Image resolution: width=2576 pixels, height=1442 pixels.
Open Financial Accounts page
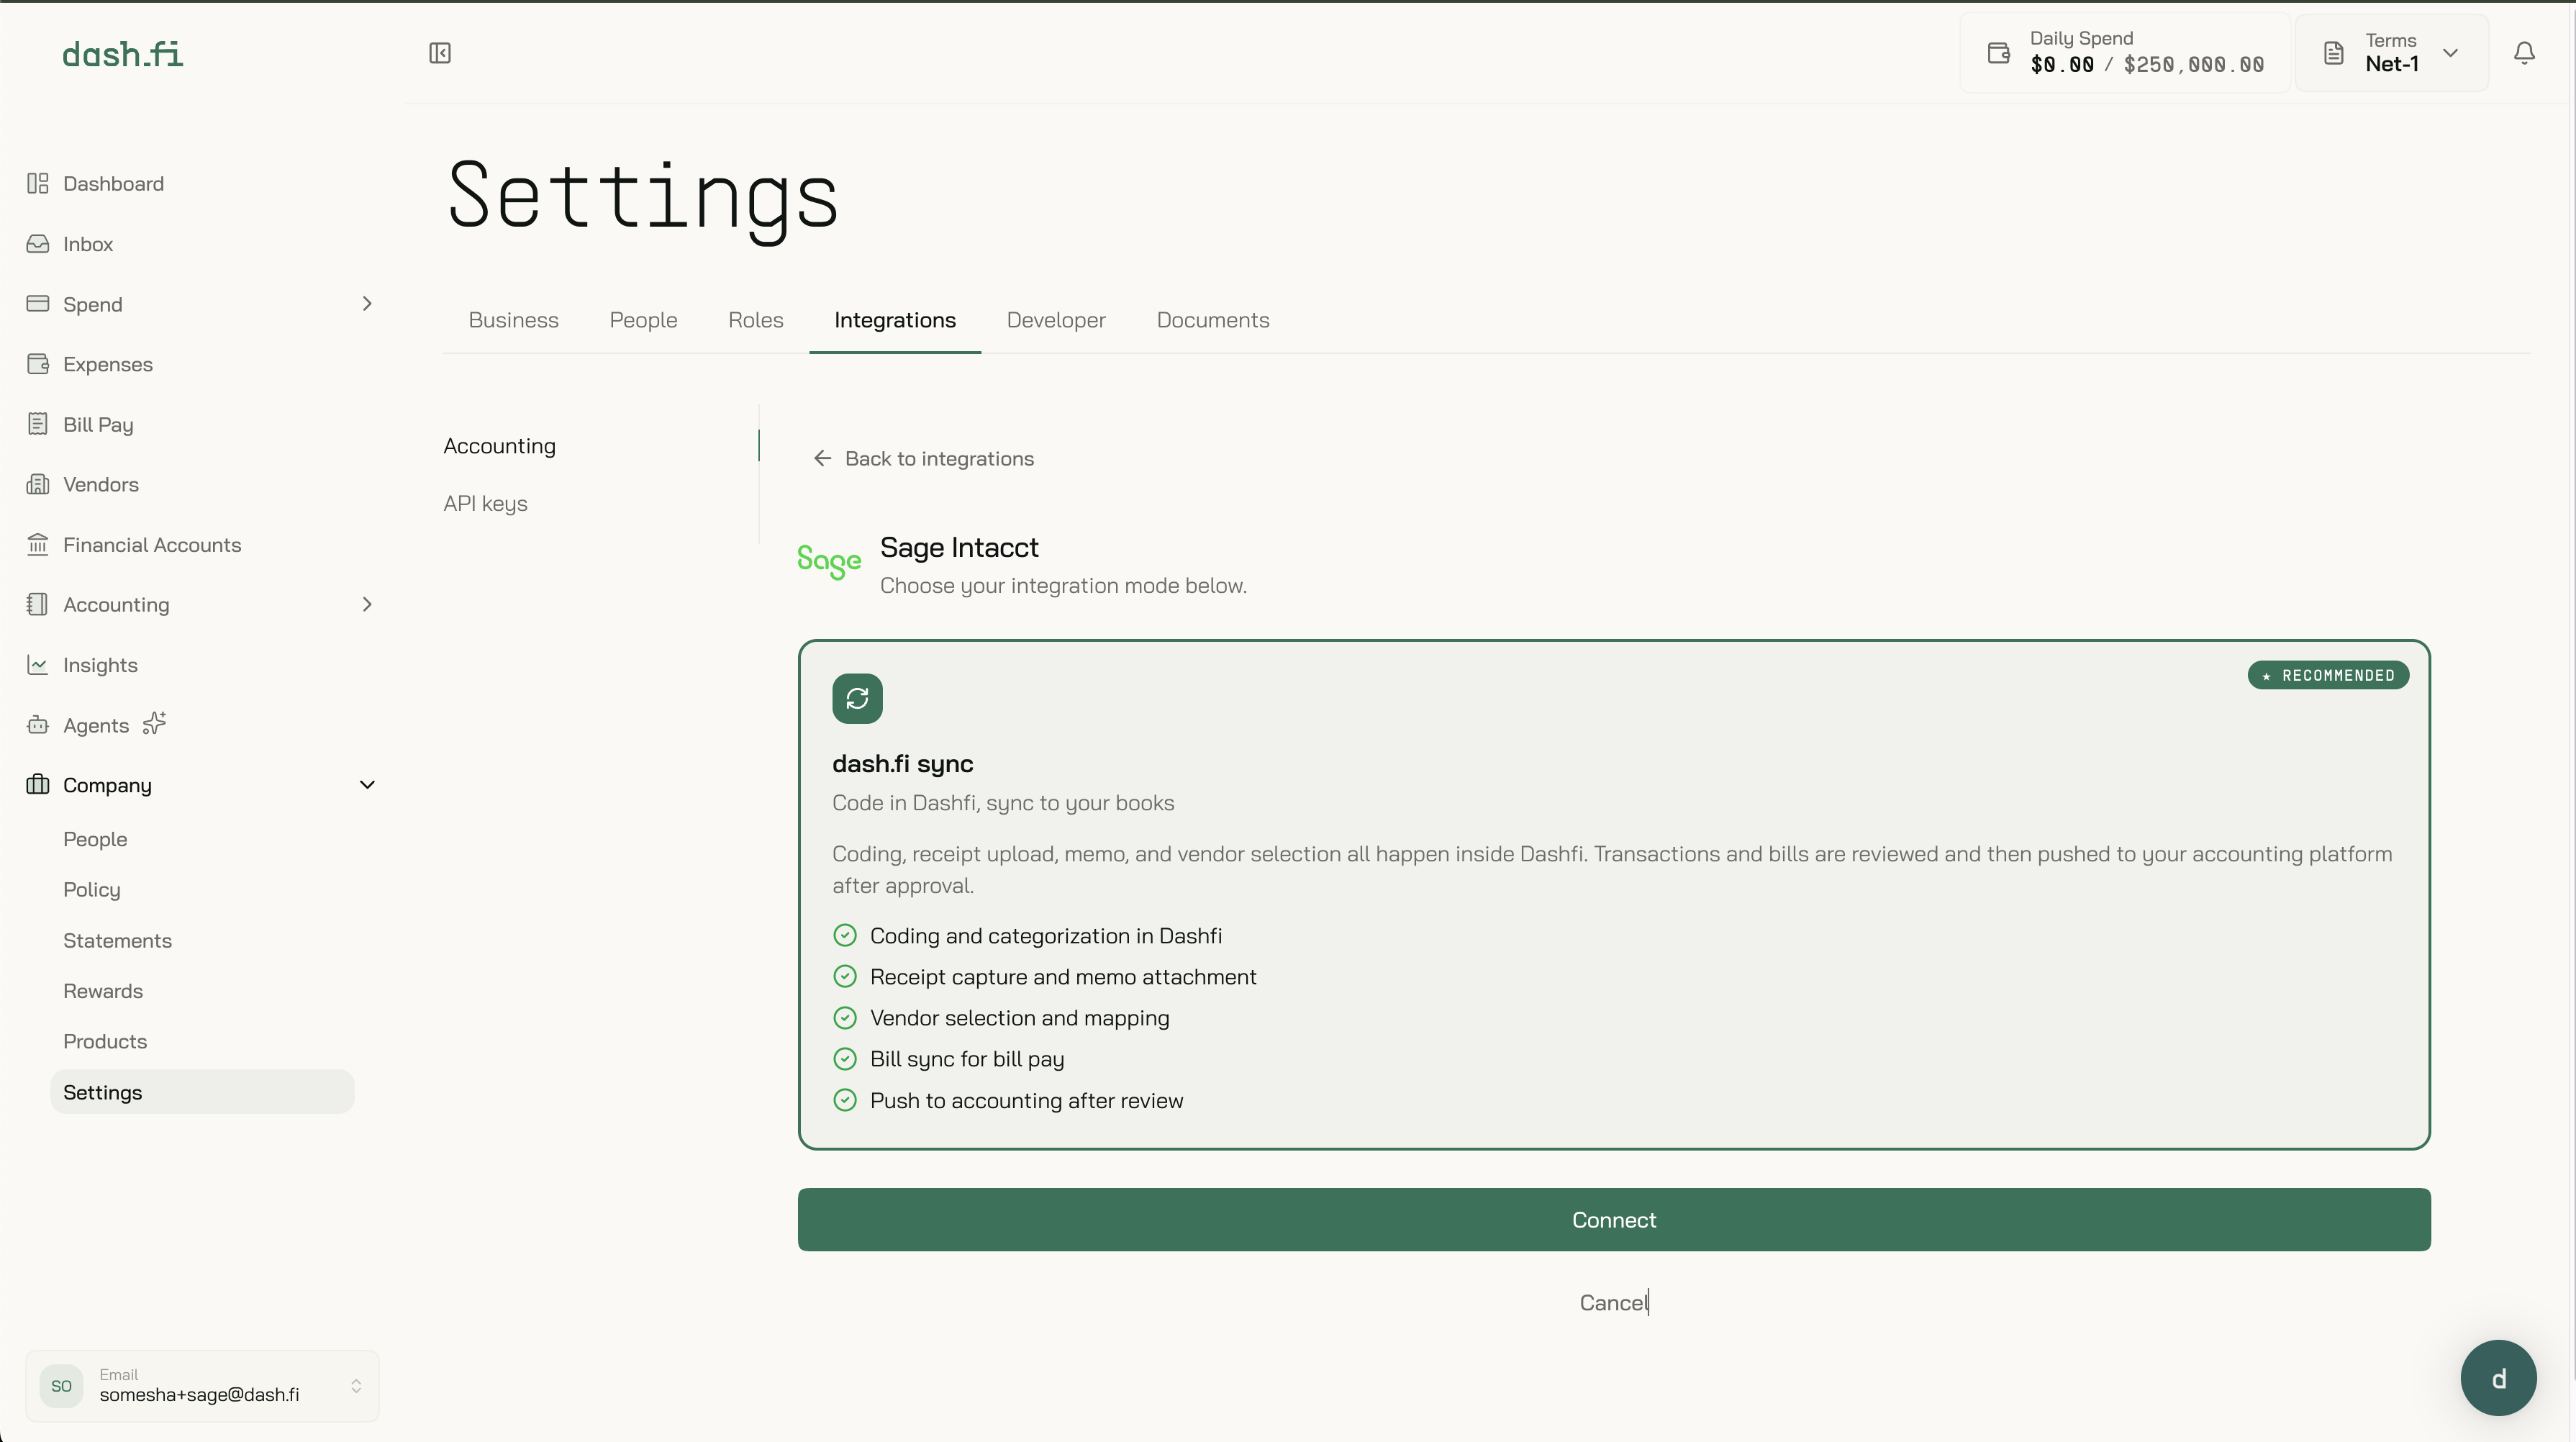coord(152,545)
